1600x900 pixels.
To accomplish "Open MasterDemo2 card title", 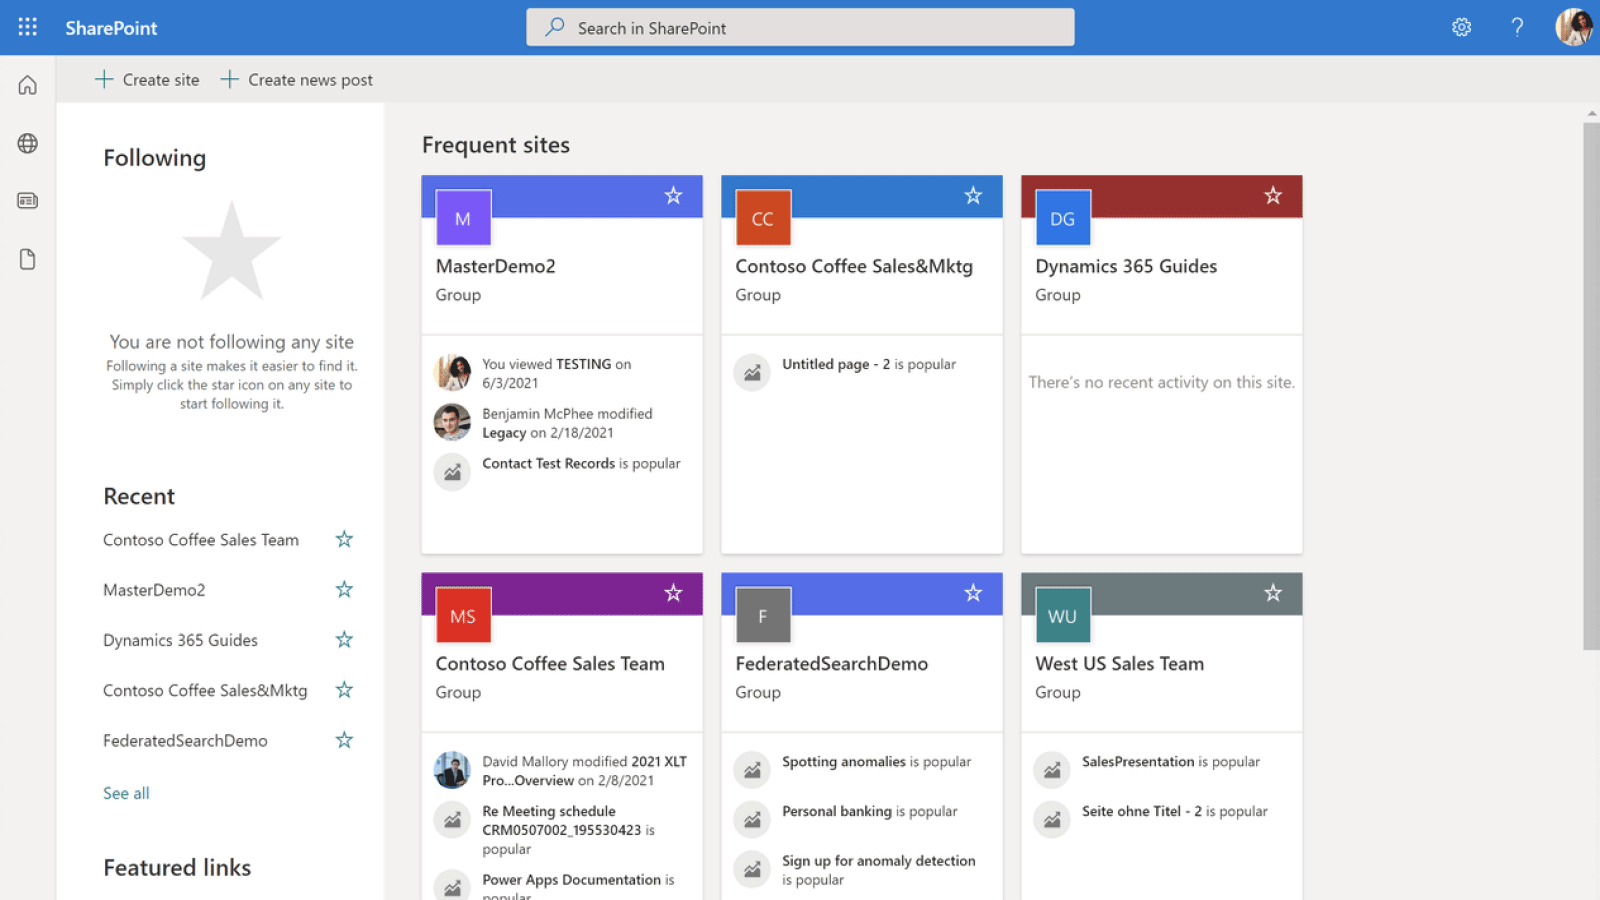I will [495, 266].
